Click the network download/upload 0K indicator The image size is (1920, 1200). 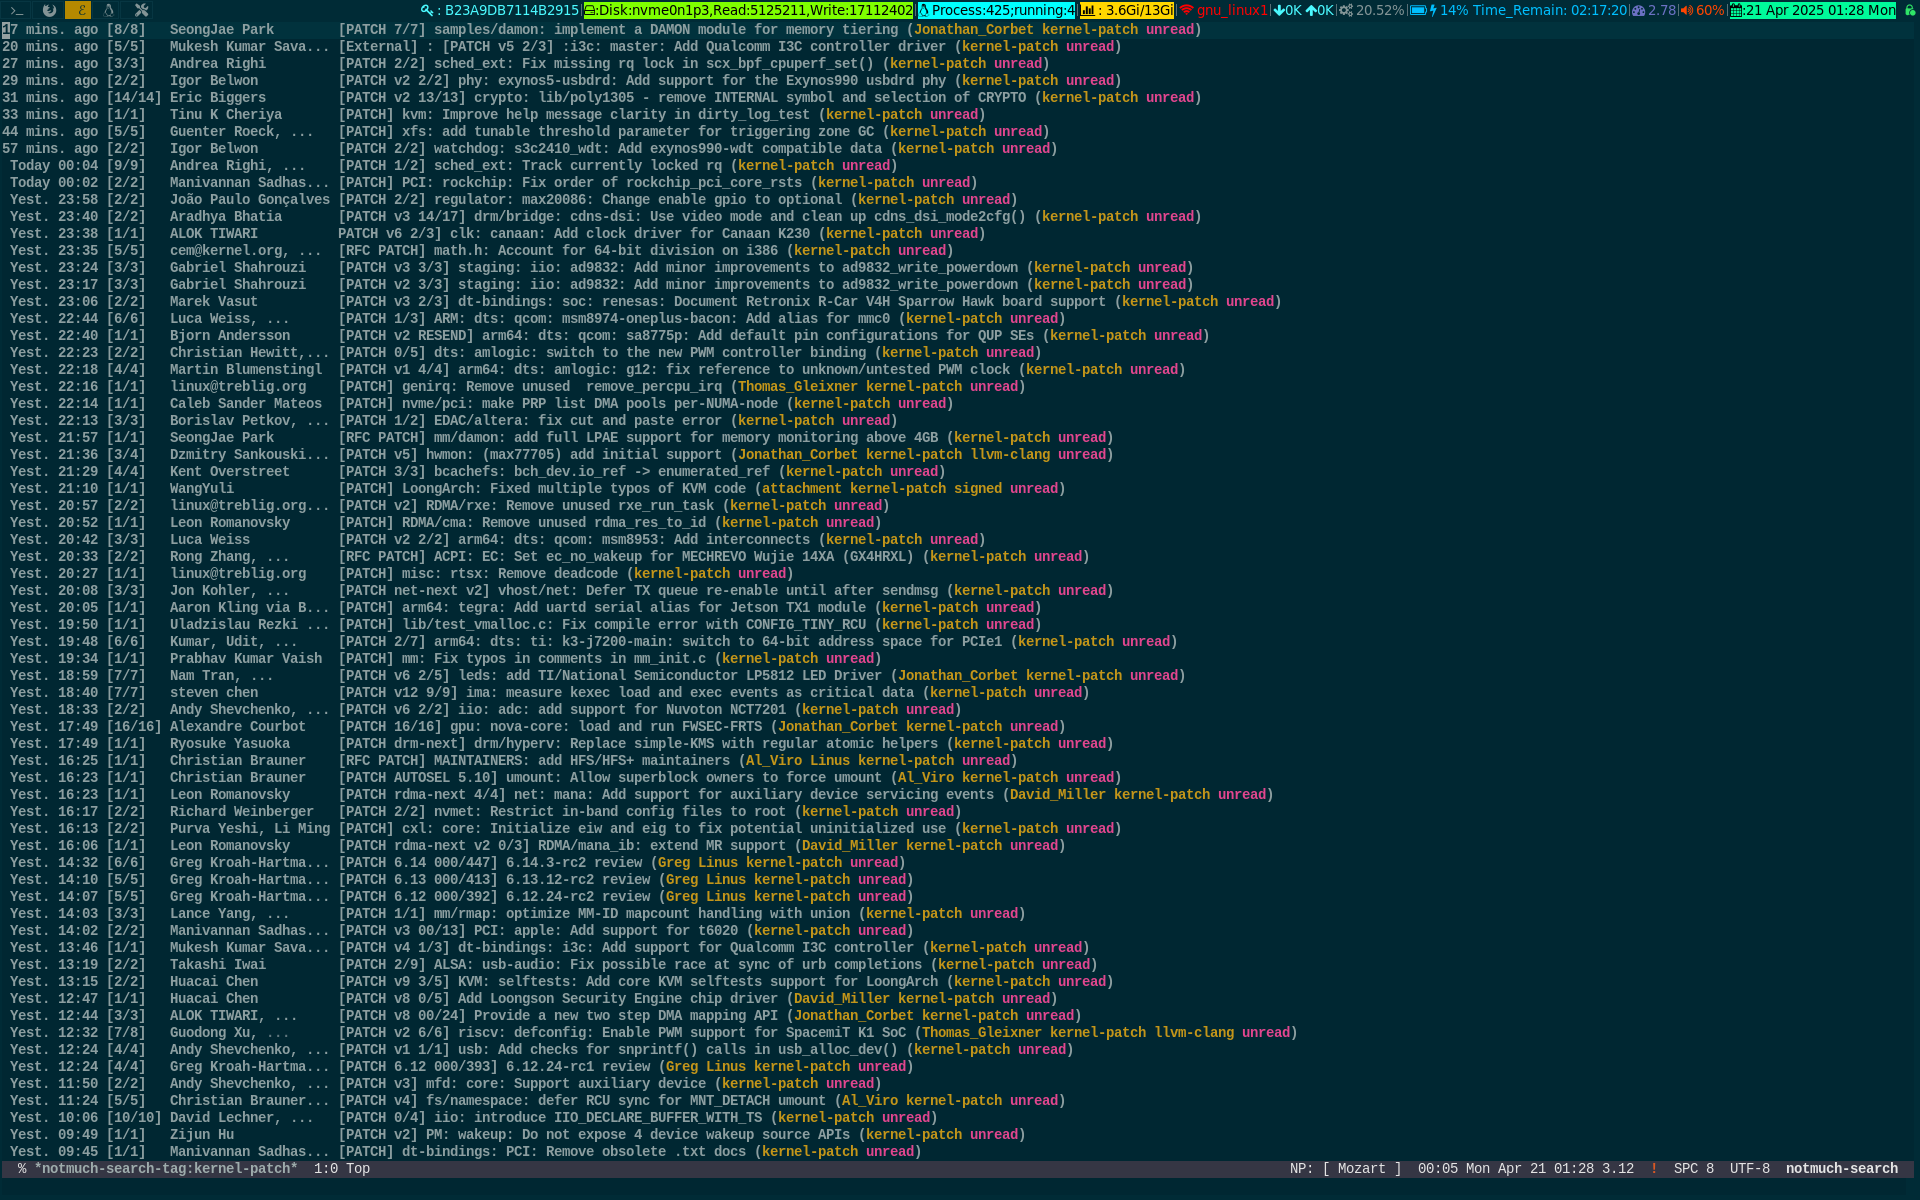[1303, 10]
